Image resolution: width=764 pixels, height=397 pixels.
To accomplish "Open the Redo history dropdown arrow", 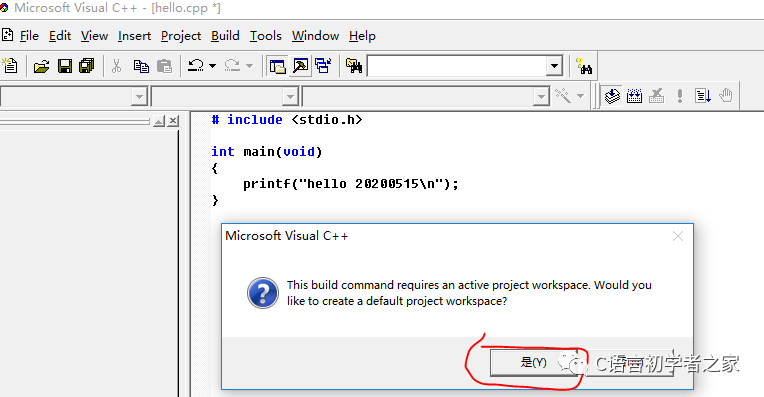I will (x=249, y=66).
